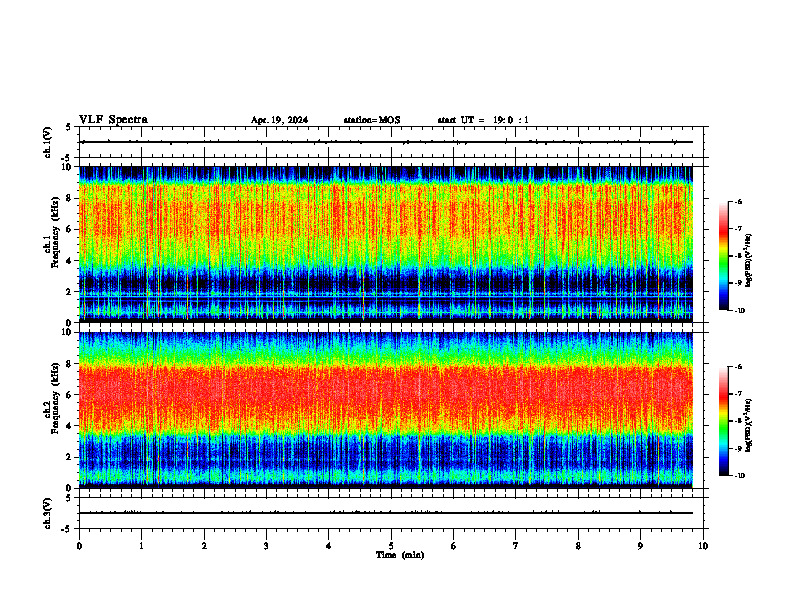Click the "3" tick on the Time axis
792x612 pixels.
tap(267, 546)
